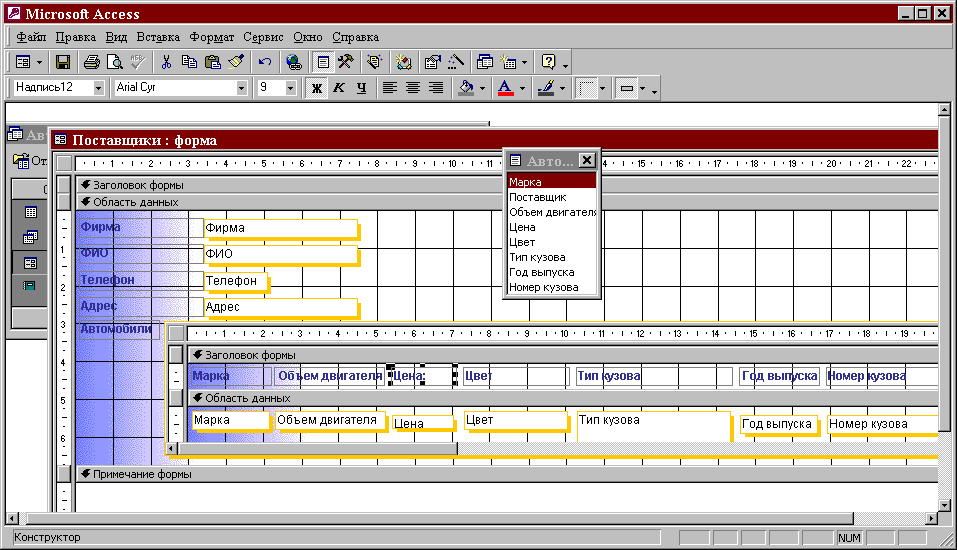This screenshot has height=550, width=957.
Task: Align text left
Action: pyautogui.click(x=389, y=88)
